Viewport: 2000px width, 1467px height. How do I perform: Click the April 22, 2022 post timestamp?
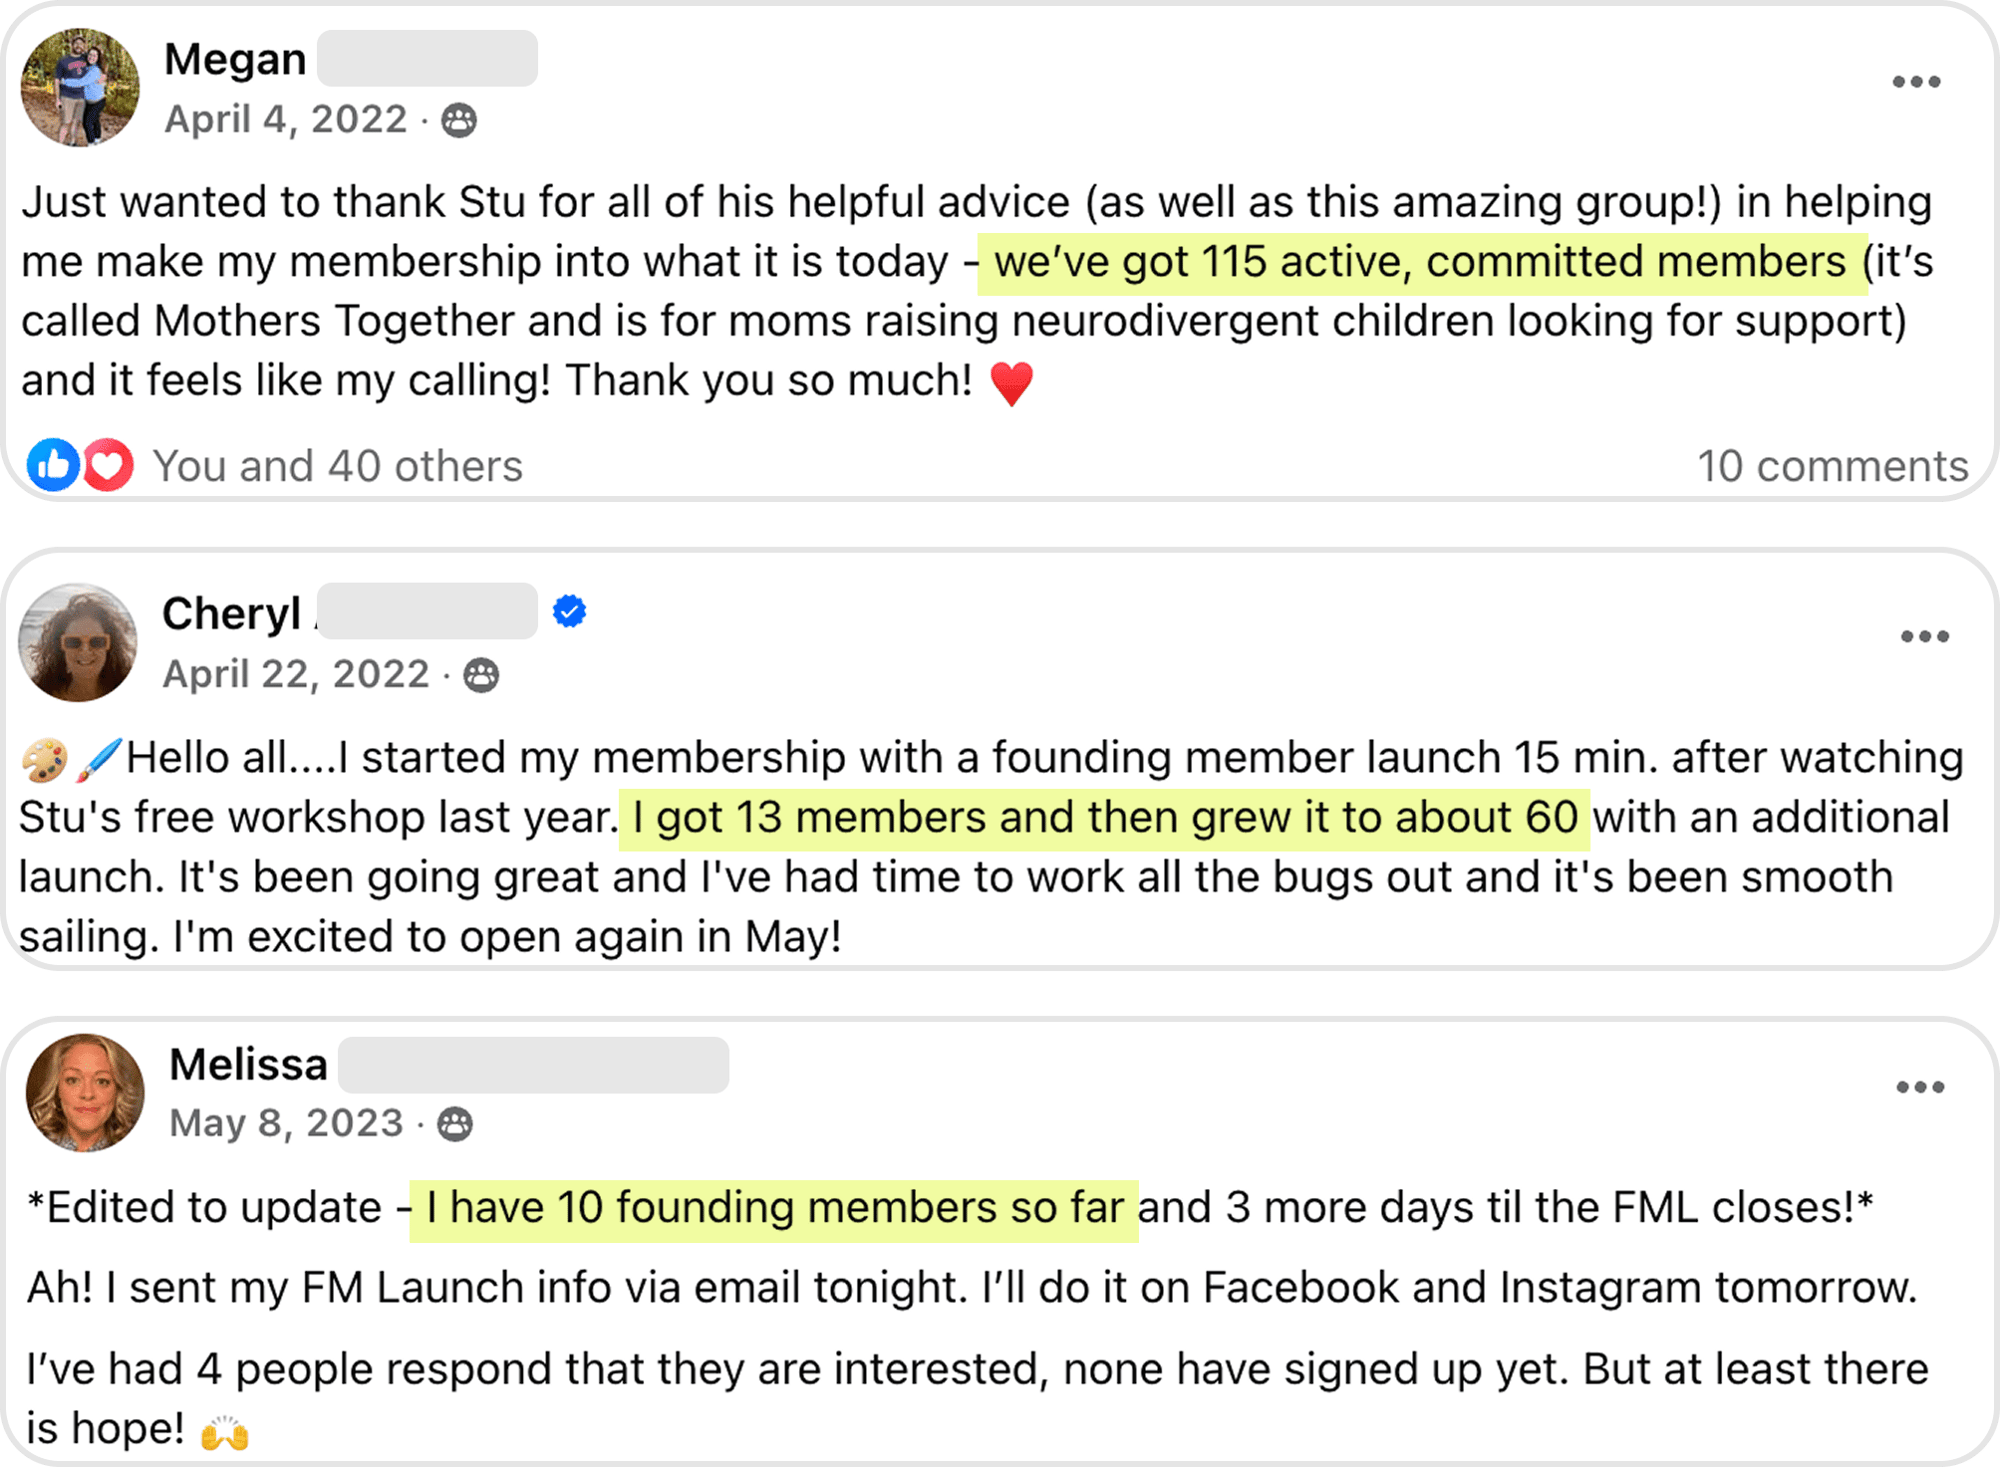296,674
